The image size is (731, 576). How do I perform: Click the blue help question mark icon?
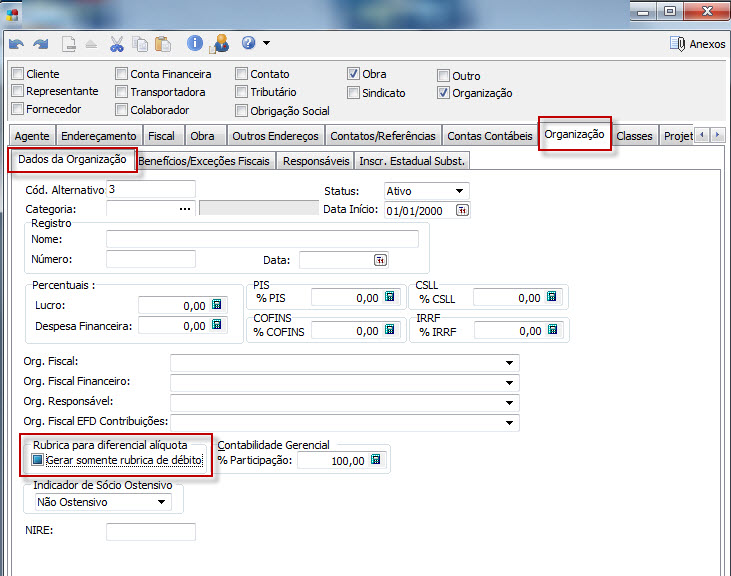248,44
